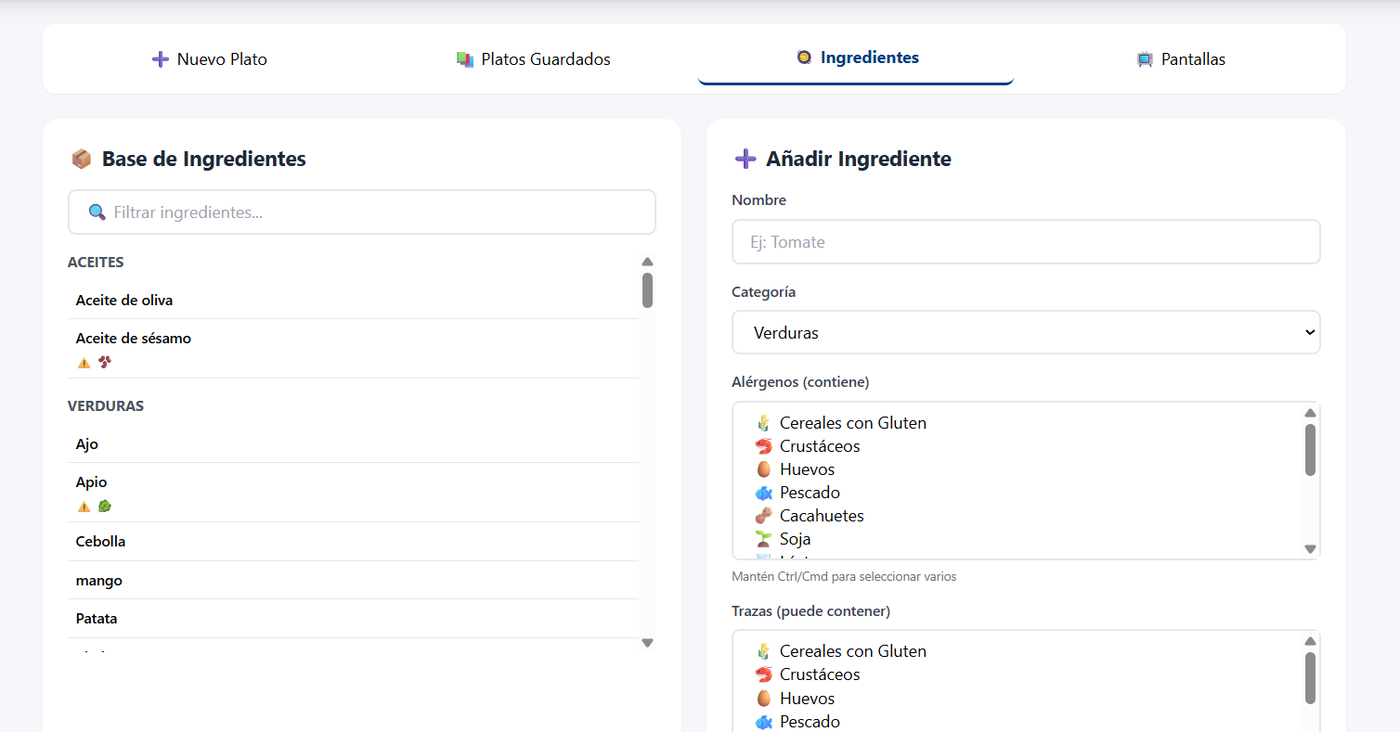Select the Apio ingredient row
The image size is (1400, 732).
click(353, 493)
